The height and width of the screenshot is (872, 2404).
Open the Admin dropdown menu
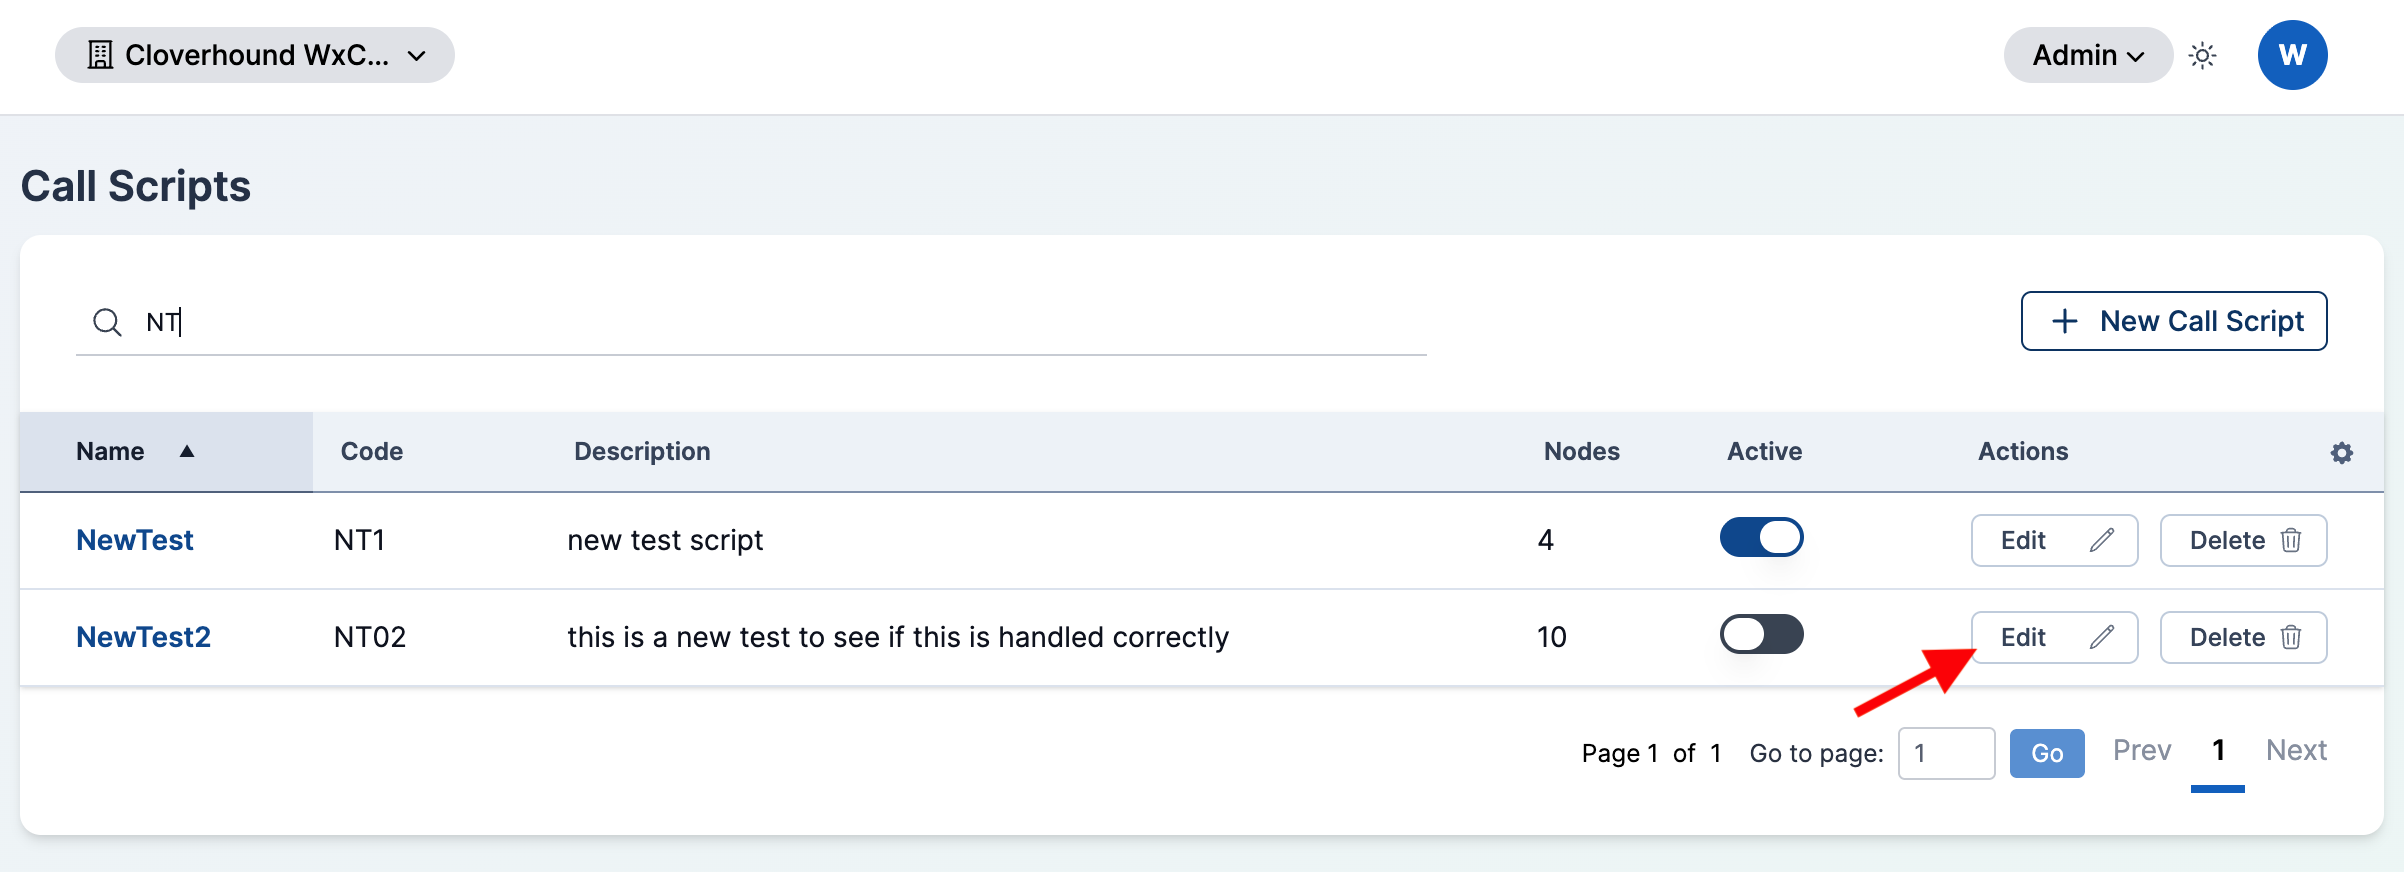click(2088, 55)
